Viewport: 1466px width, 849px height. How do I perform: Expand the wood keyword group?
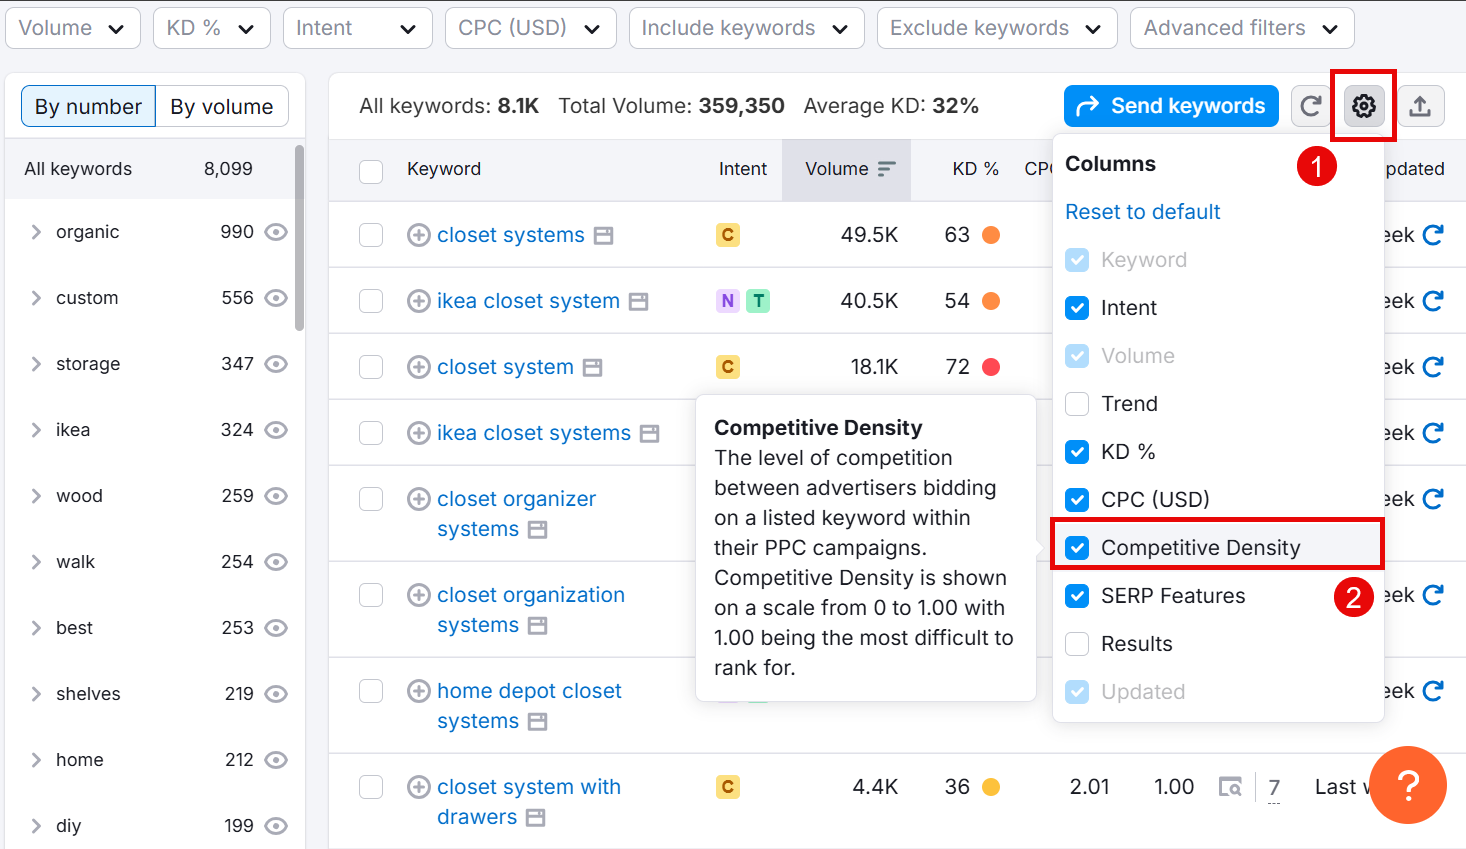tap(36, 496)
